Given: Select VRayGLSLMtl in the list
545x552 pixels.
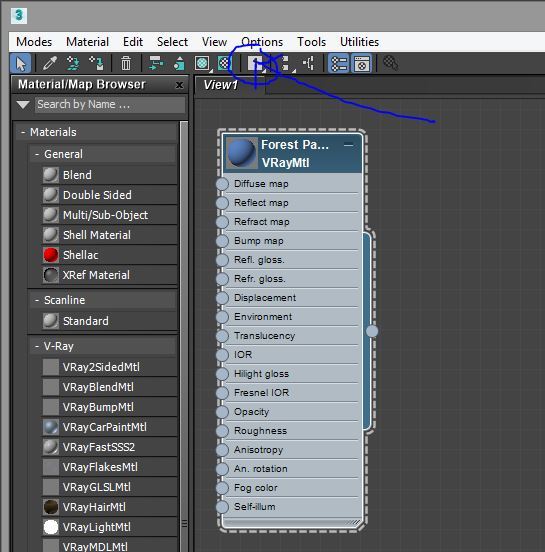Looking at the screenshot, I should pos(109,488).
